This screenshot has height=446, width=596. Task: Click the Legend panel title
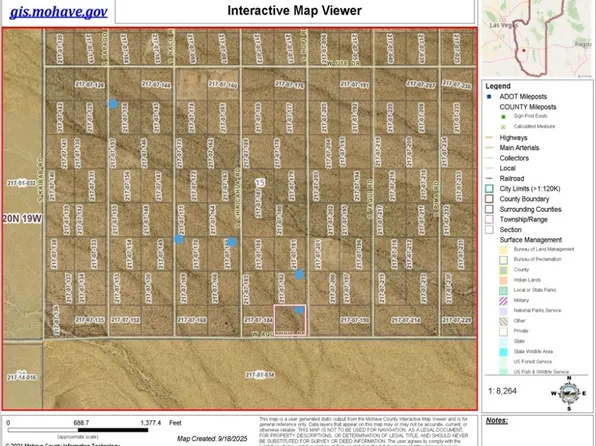[x=498, y=86]
